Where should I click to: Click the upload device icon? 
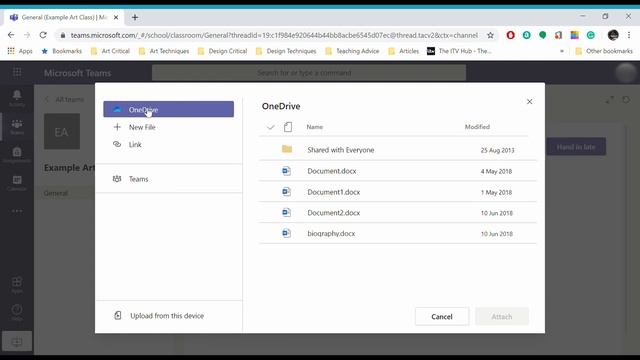(118, 315)
